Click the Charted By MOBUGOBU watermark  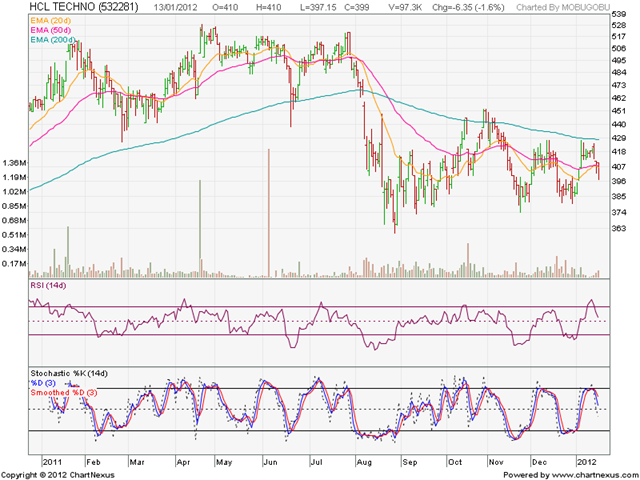pos(563,7)
